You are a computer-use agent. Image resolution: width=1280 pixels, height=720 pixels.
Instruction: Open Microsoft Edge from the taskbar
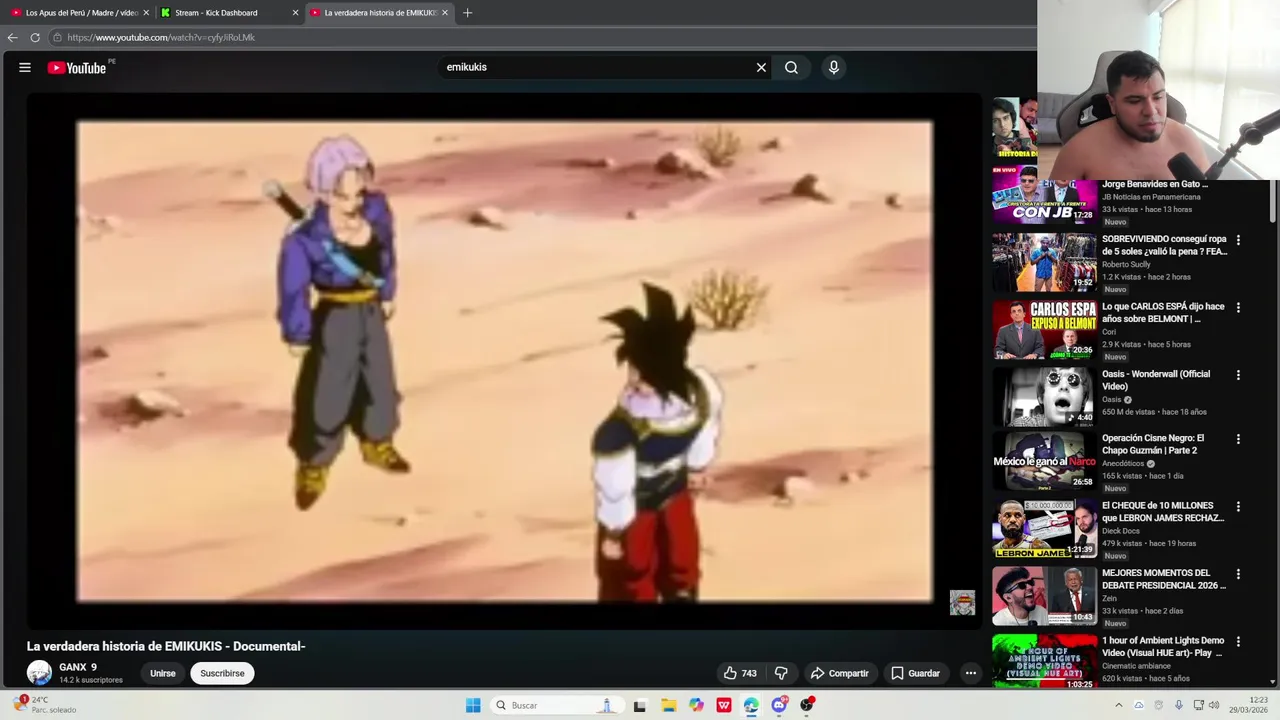(x=751, y=705)
